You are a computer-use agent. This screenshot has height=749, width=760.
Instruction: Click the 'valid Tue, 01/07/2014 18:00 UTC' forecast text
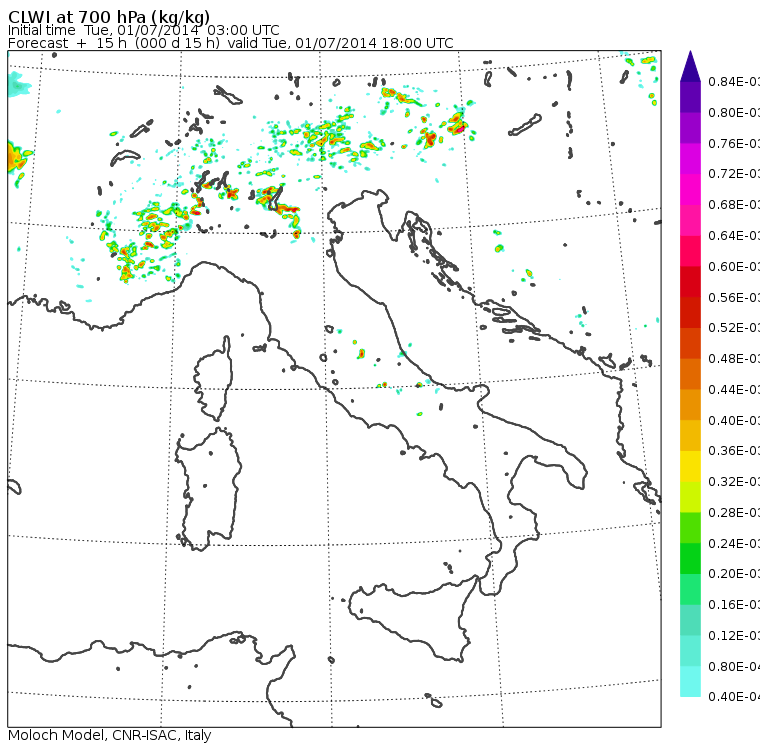[341, 43]
